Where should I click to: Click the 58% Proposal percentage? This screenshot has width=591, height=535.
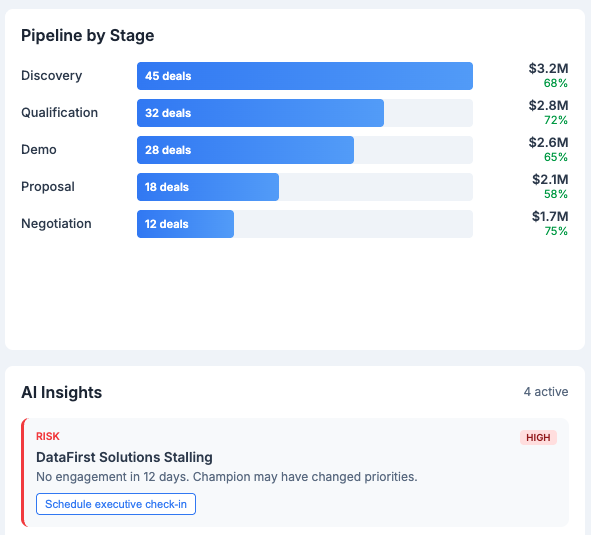pos(556,194)
